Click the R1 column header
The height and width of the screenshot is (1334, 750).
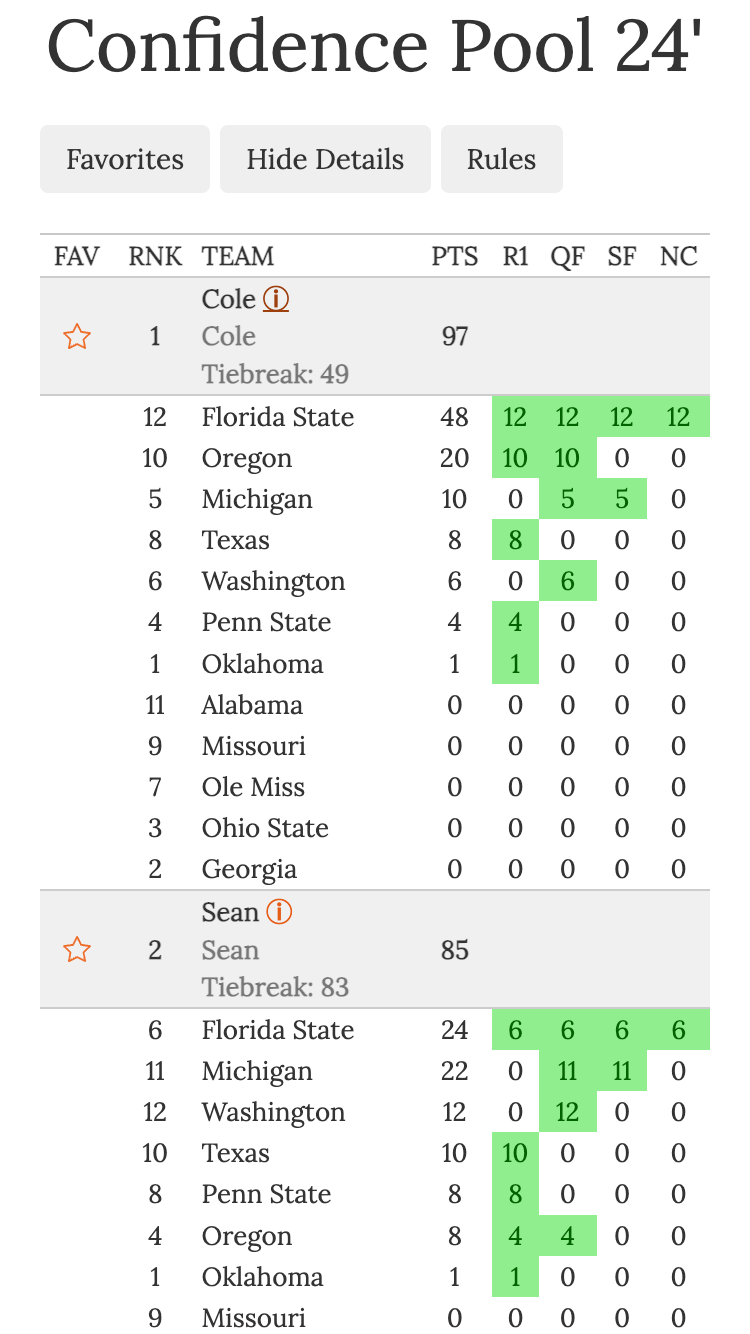coord(515,256)
